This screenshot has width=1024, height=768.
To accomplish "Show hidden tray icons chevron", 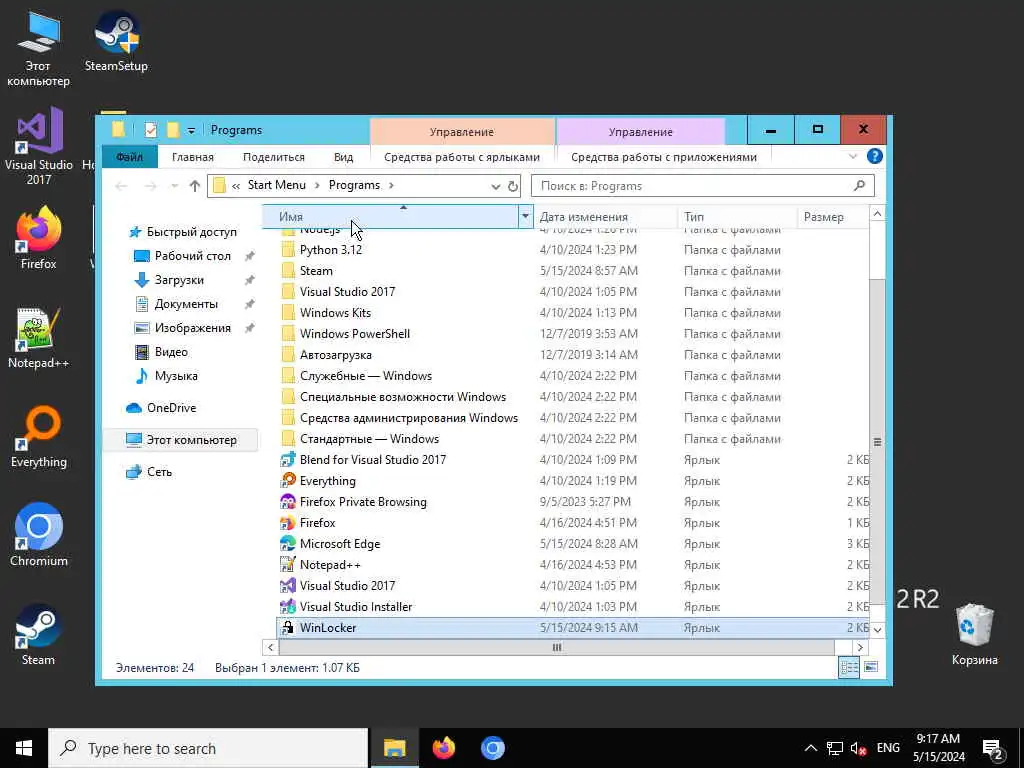I will point(810,748).
